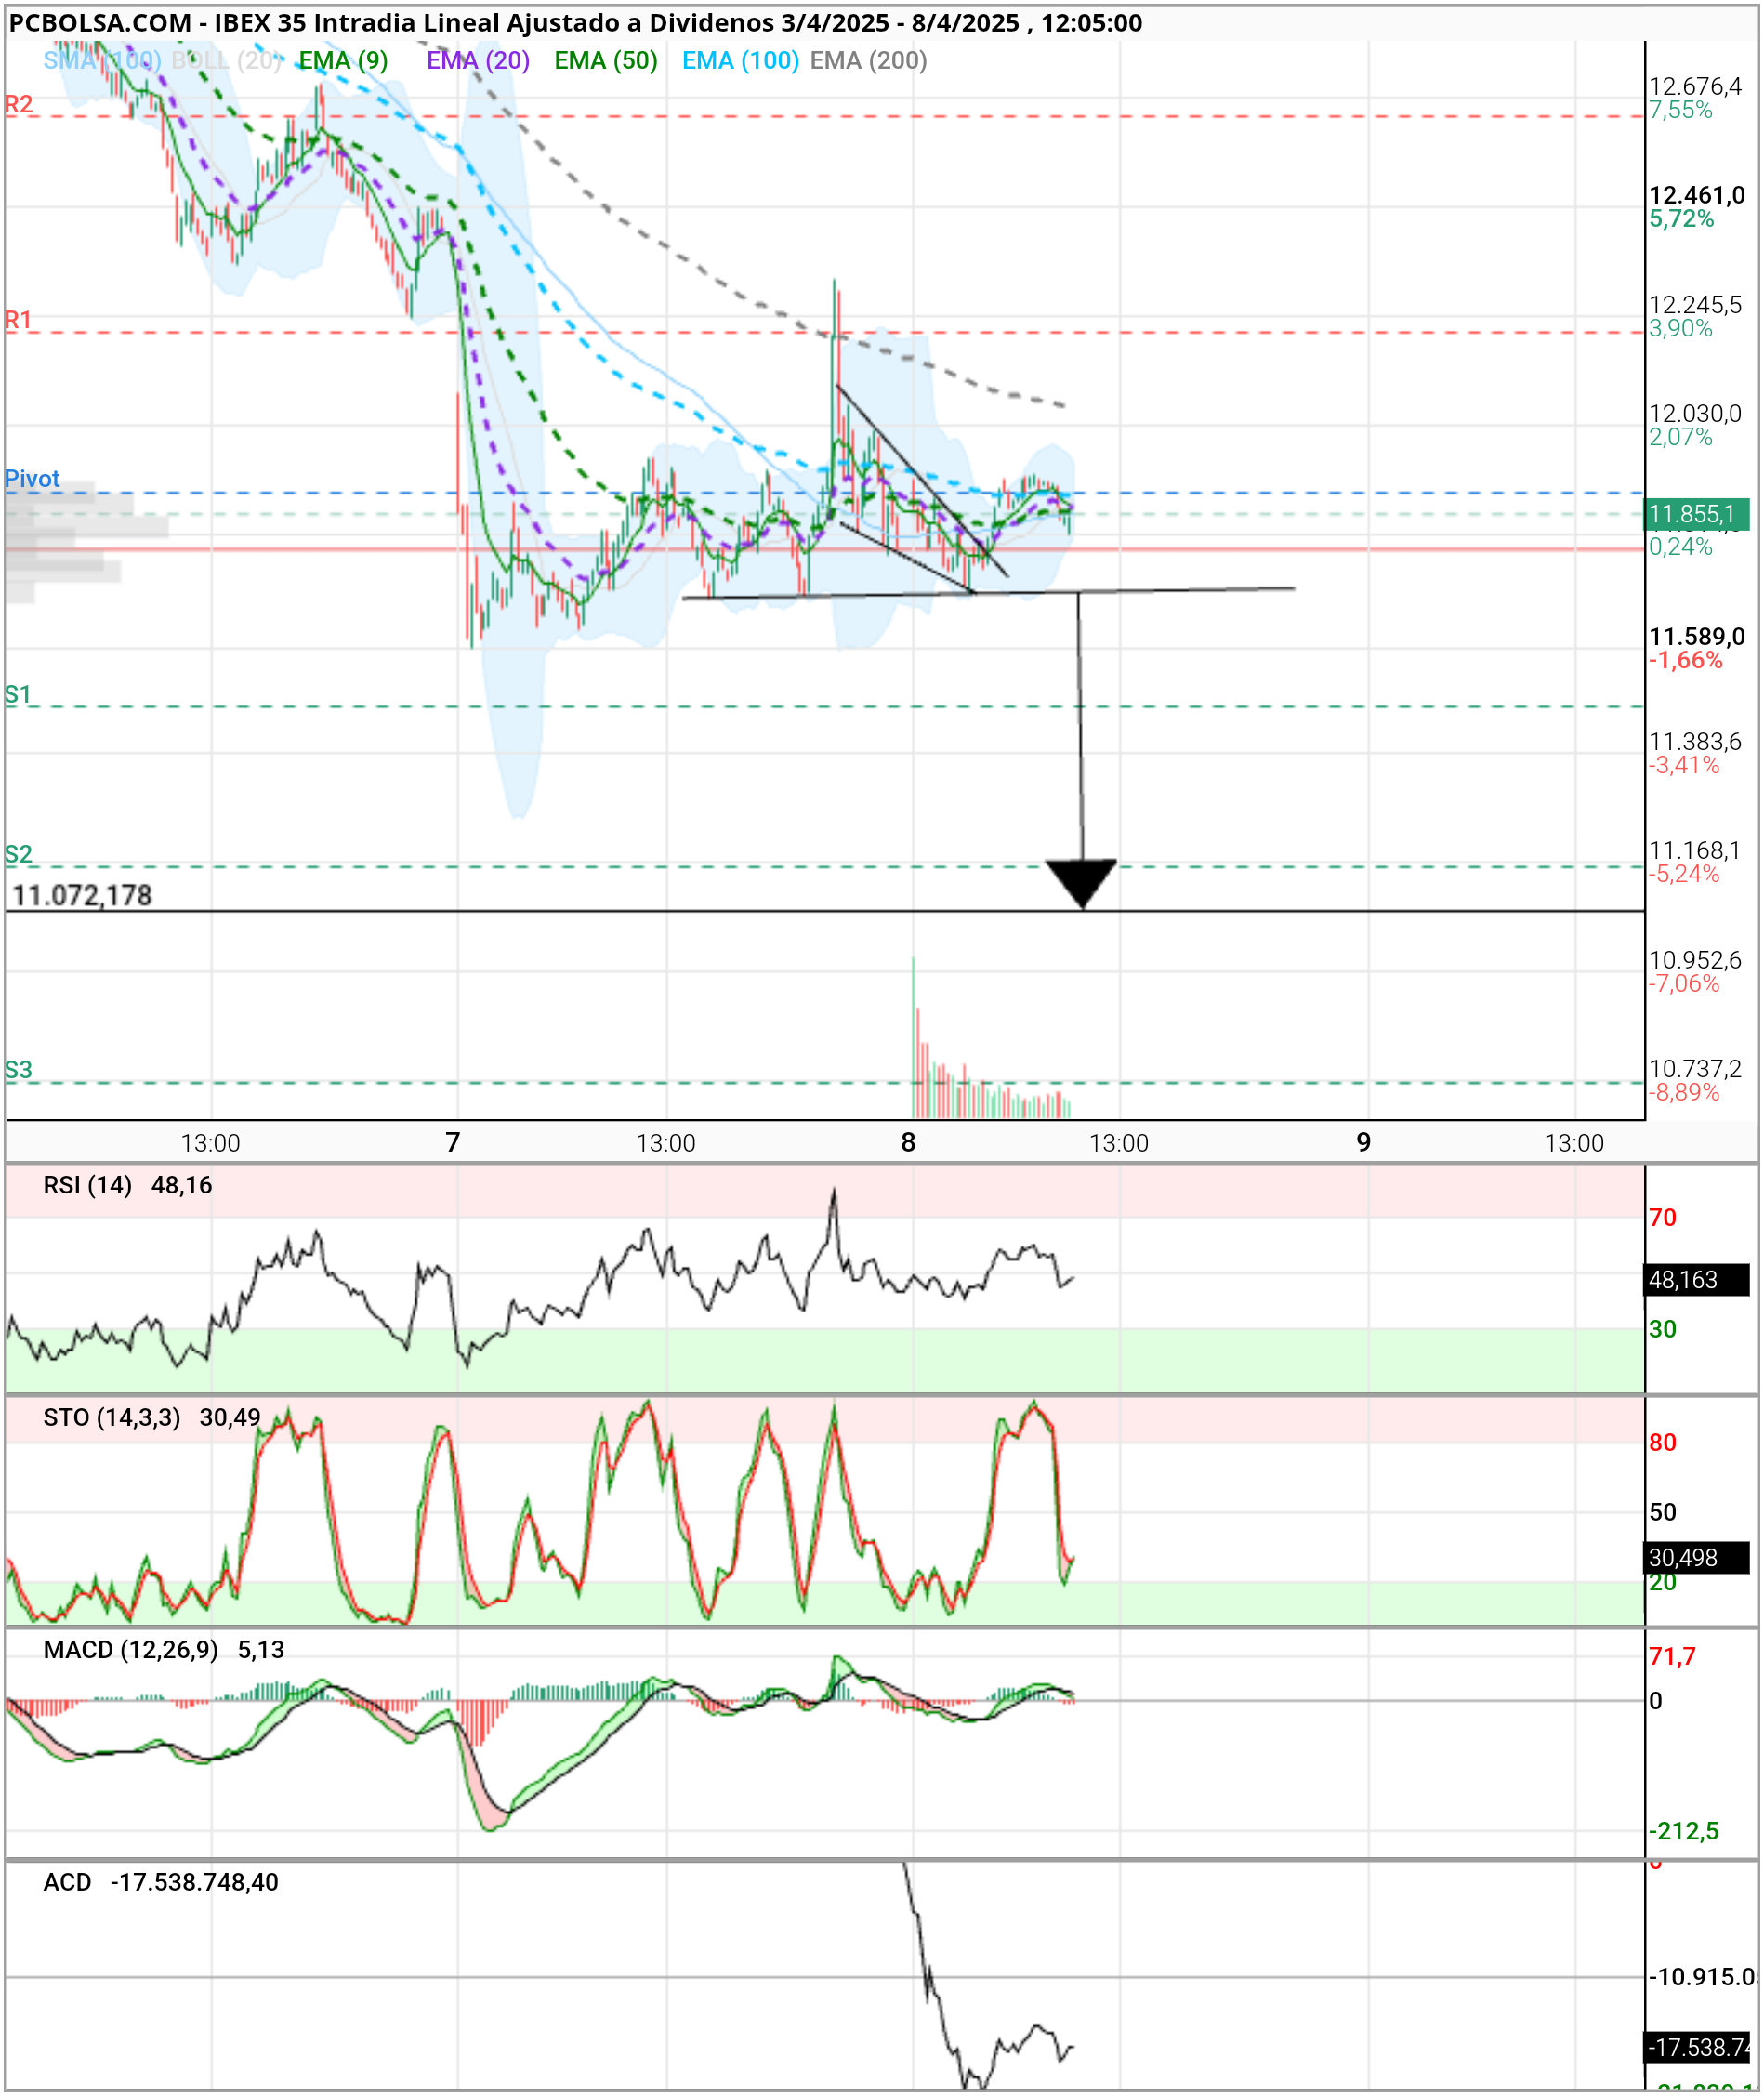Click the 10.737,2 price axis value

pyautogui.click(x=1695, y=1068)
